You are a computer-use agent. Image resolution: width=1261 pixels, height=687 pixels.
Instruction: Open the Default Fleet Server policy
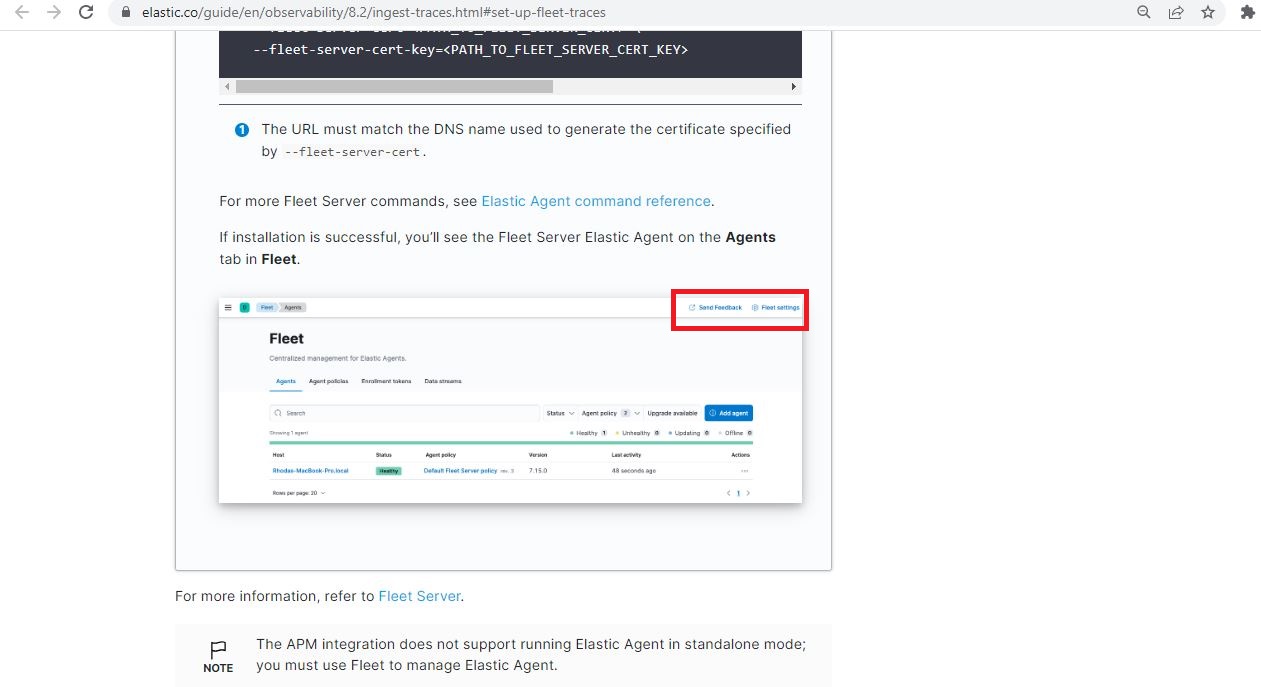pyautogui.click(x=460, y=470)
